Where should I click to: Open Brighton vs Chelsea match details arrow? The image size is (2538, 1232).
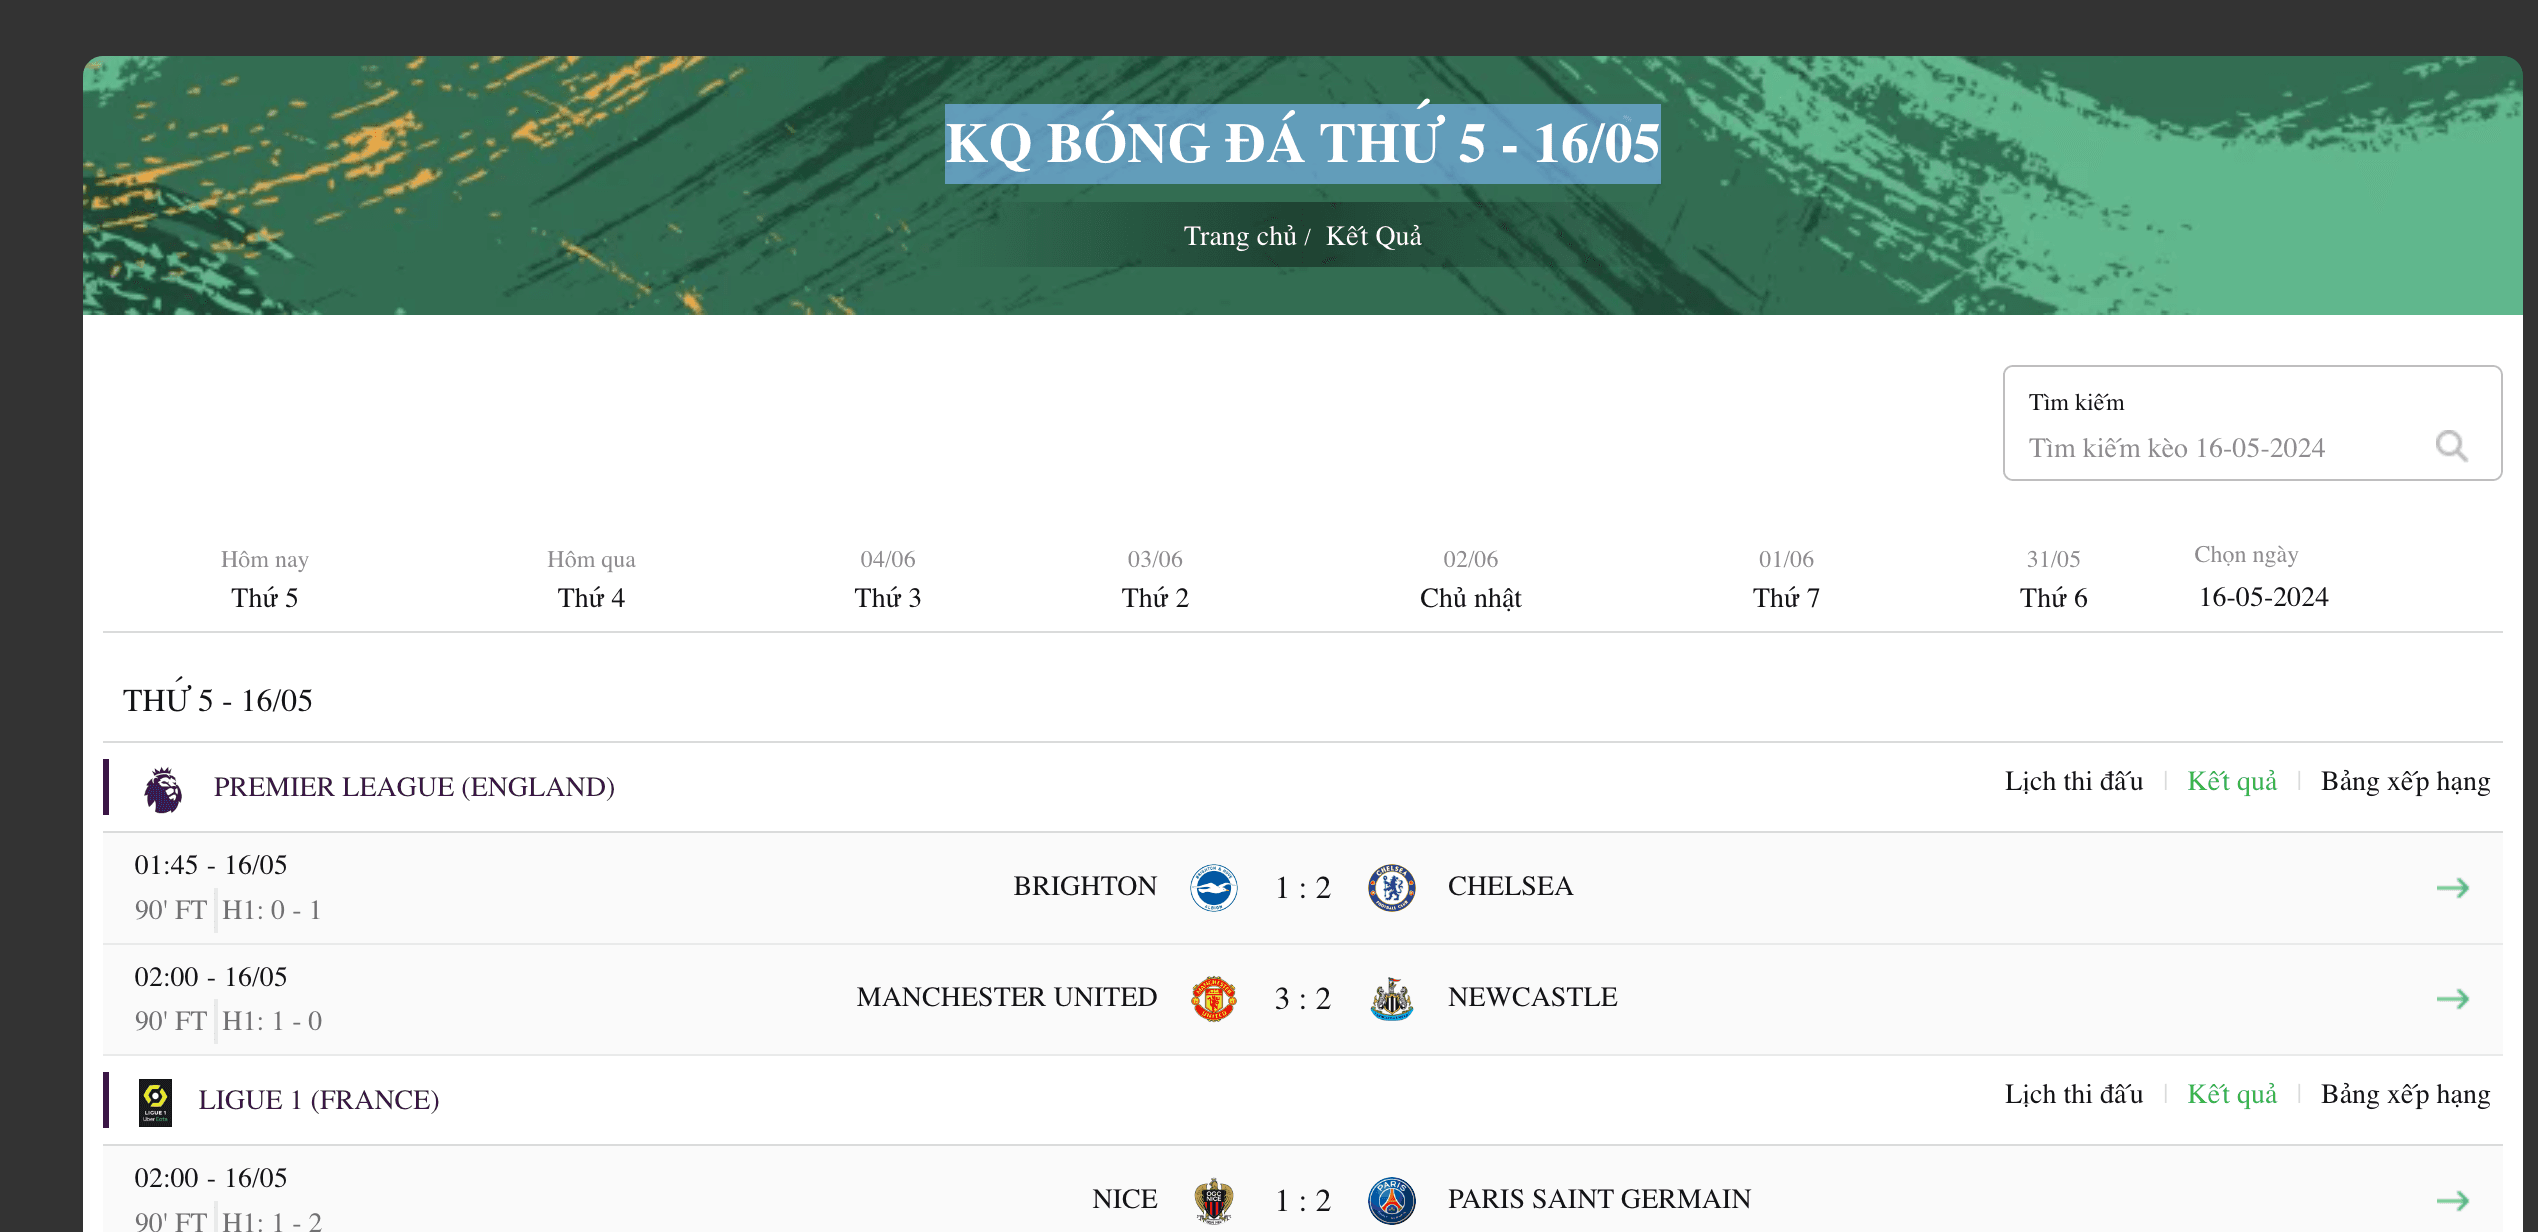(x=2452, y=887)
